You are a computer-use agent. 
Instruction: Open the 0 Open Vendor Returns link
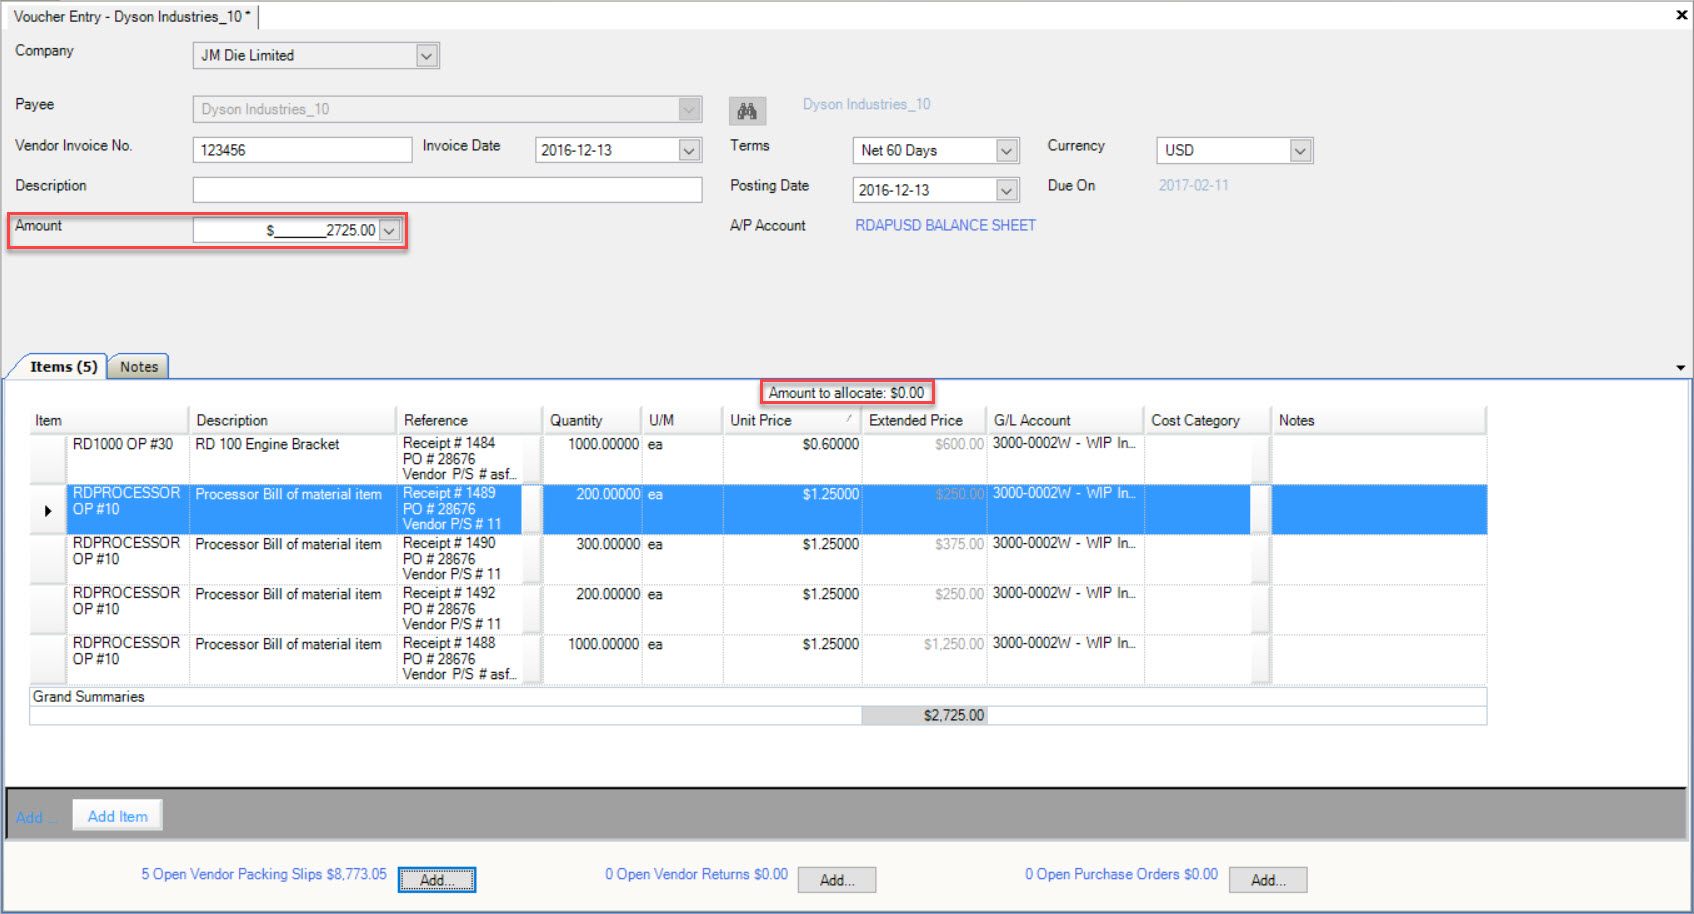696,874
